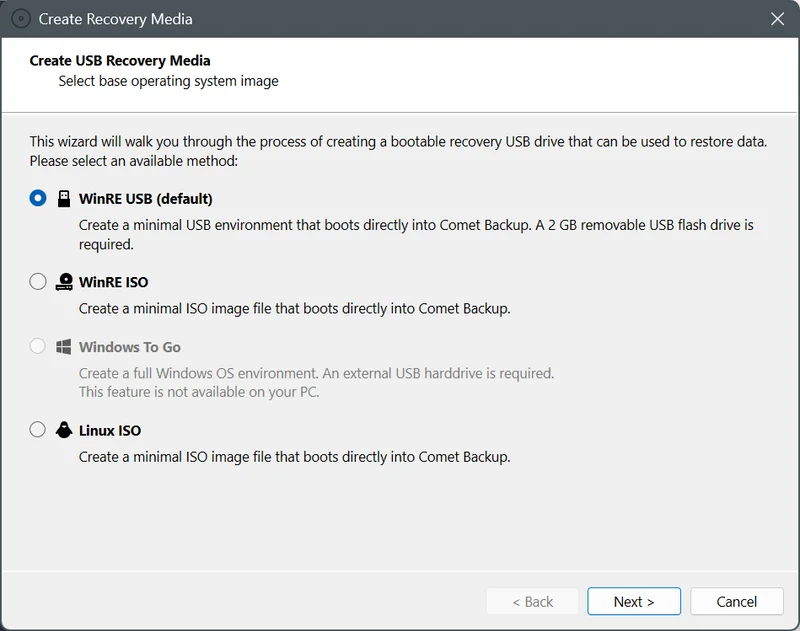Image resolution: width=800 pixels, height=631 pixels.
Task: Click the WinRE USB (default) label
Action: [145, 198]
